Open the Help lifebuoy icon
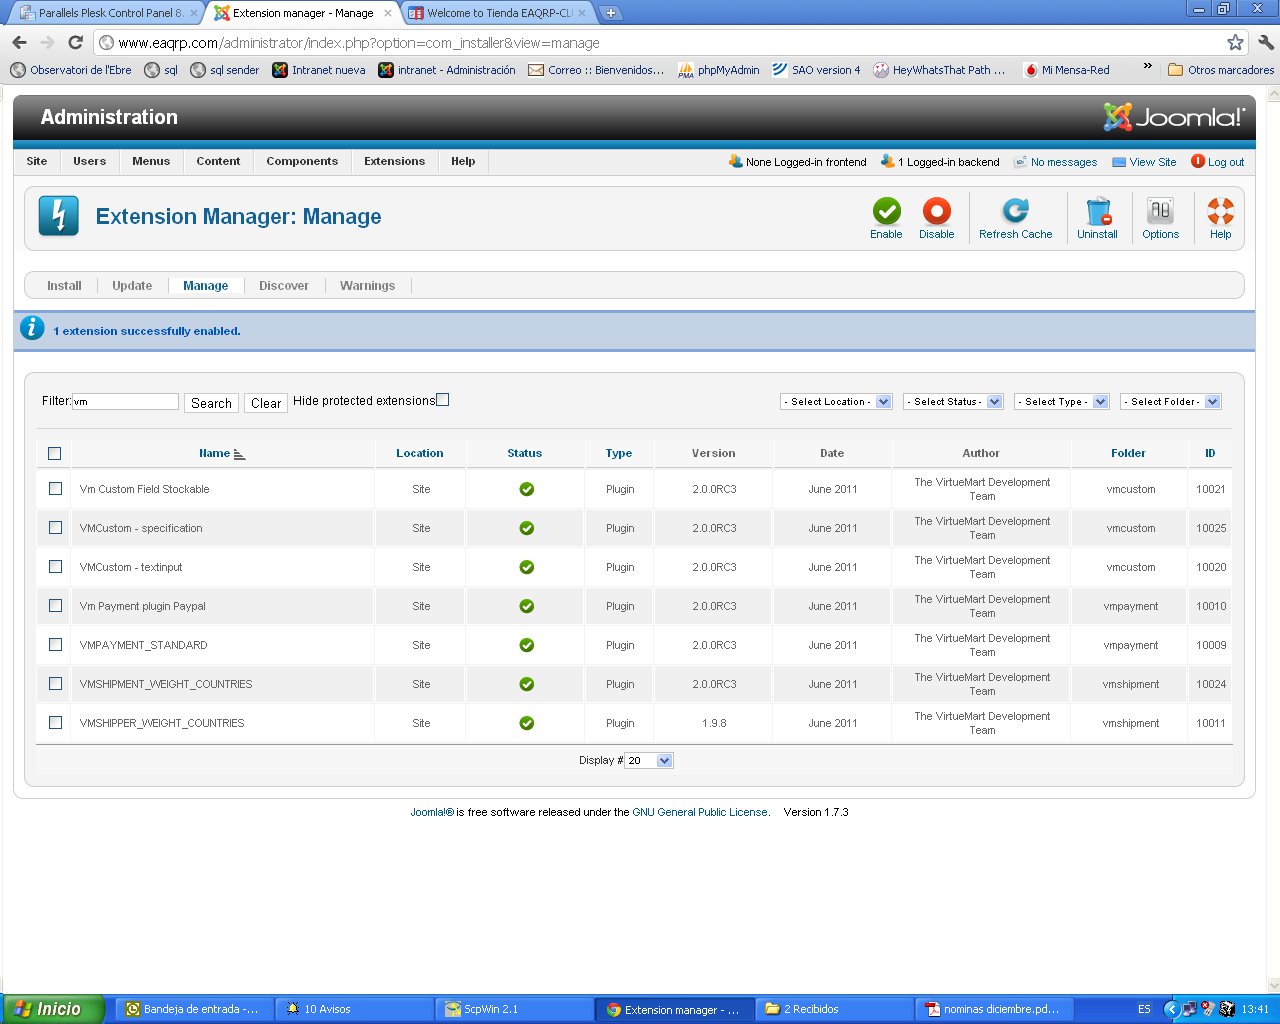This screenshot has width=1280, height=1024. coord(1220,211)
